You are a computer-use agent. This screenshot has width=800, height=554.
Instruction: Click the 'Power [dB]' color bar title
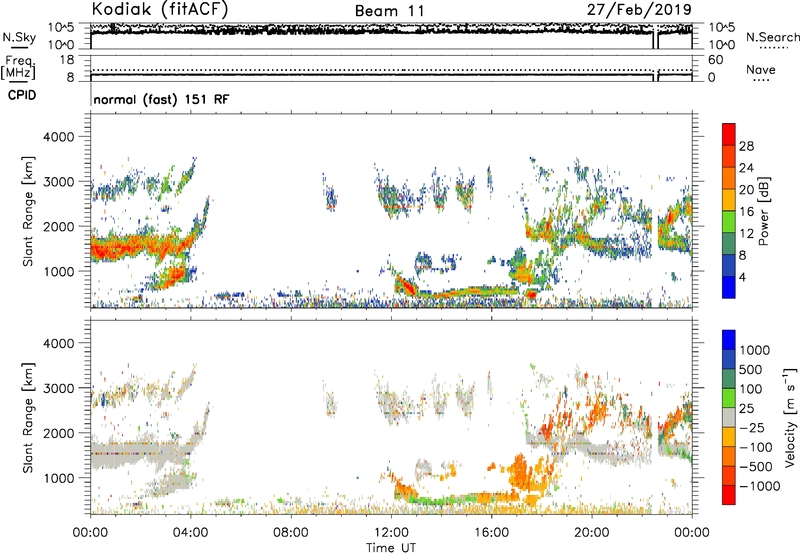763,211
